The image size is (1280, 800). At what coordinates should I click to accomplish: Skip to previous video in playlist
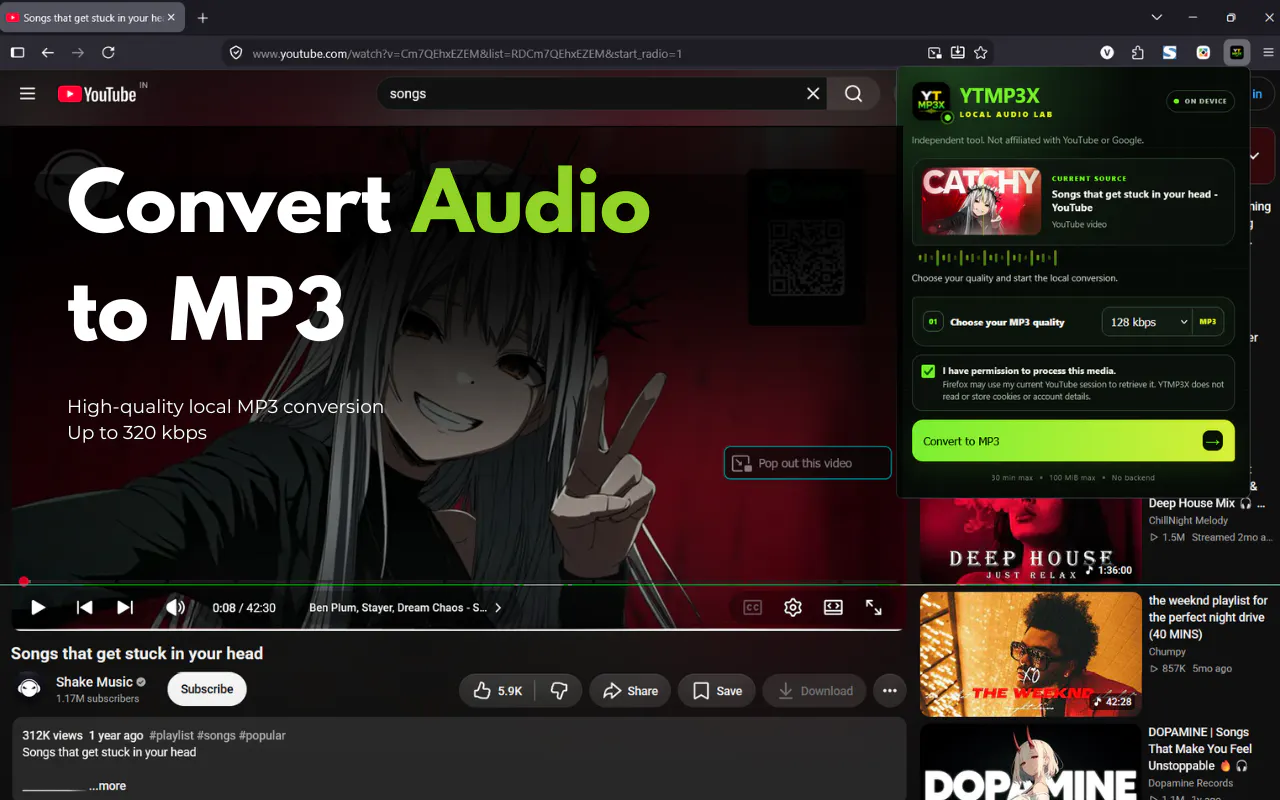[85, 607]
